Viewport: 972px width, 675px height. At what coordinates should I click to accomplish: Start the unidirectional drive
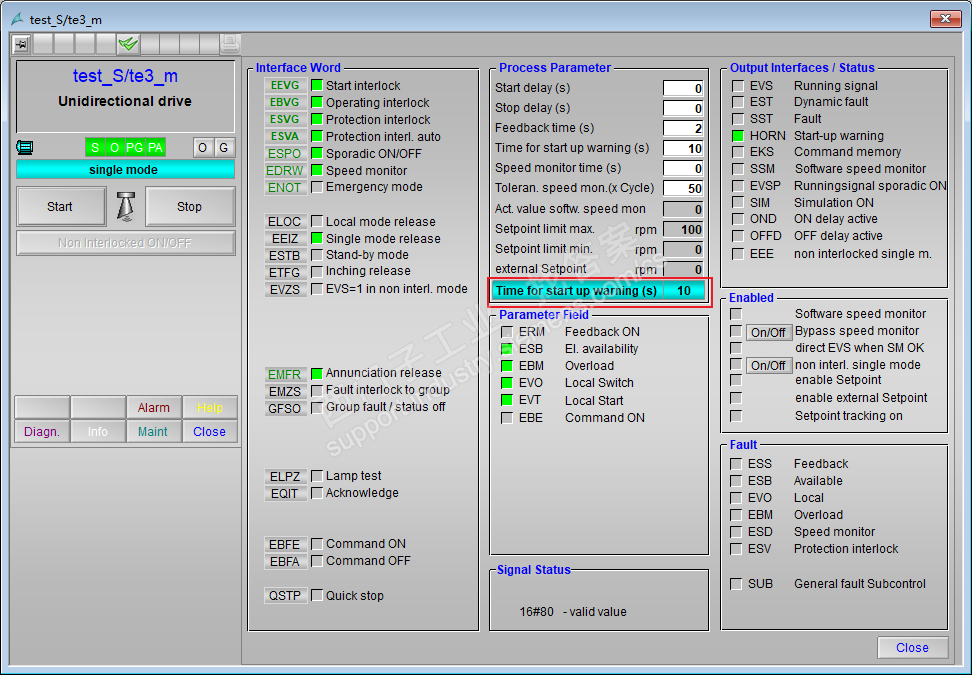pos(60,206)
